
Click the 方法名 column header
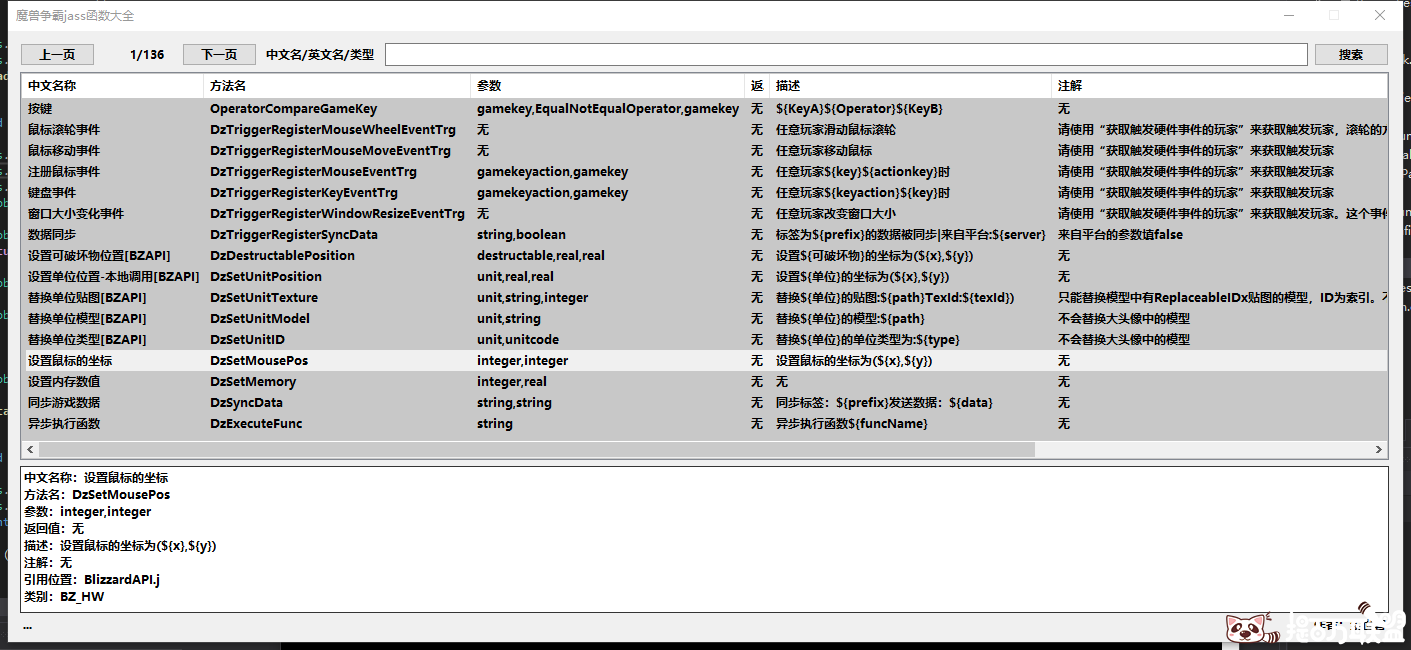click(336, 86)
